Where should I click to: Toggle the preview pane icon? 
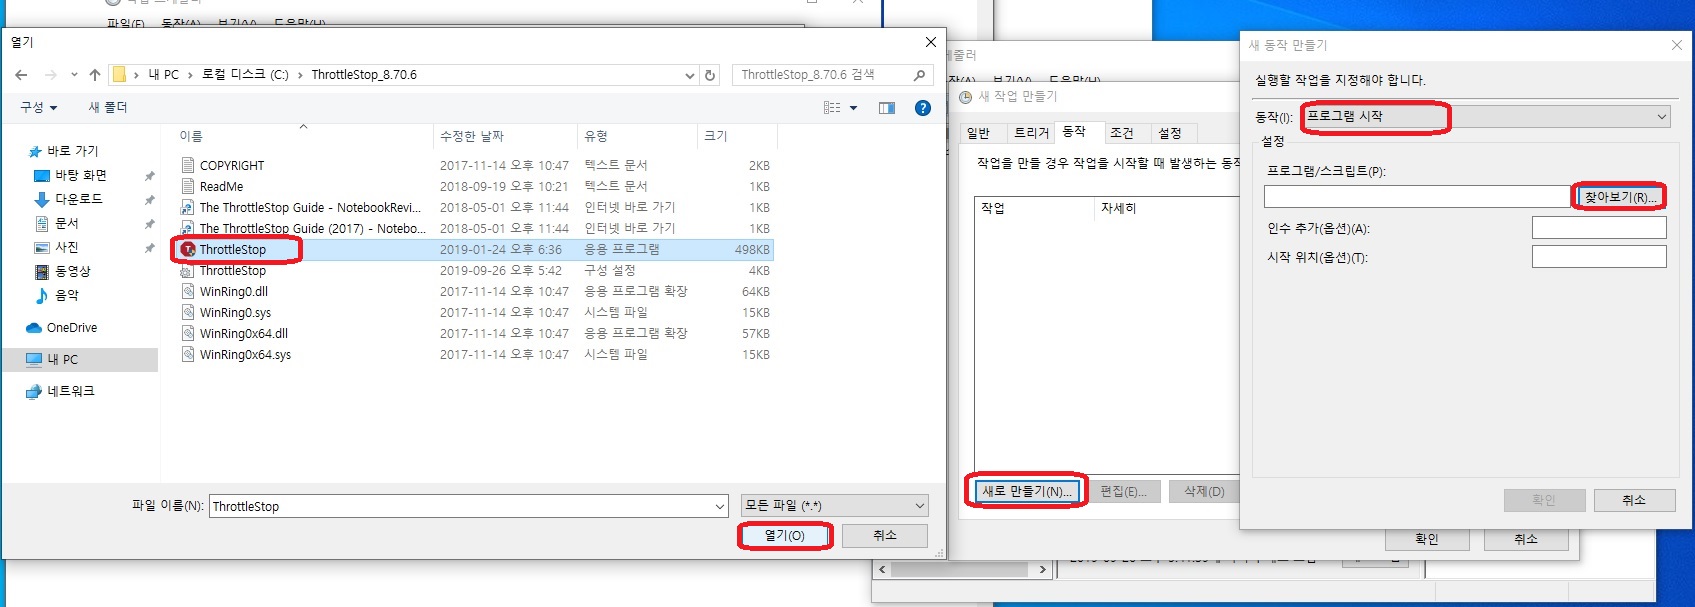(887, 108)
